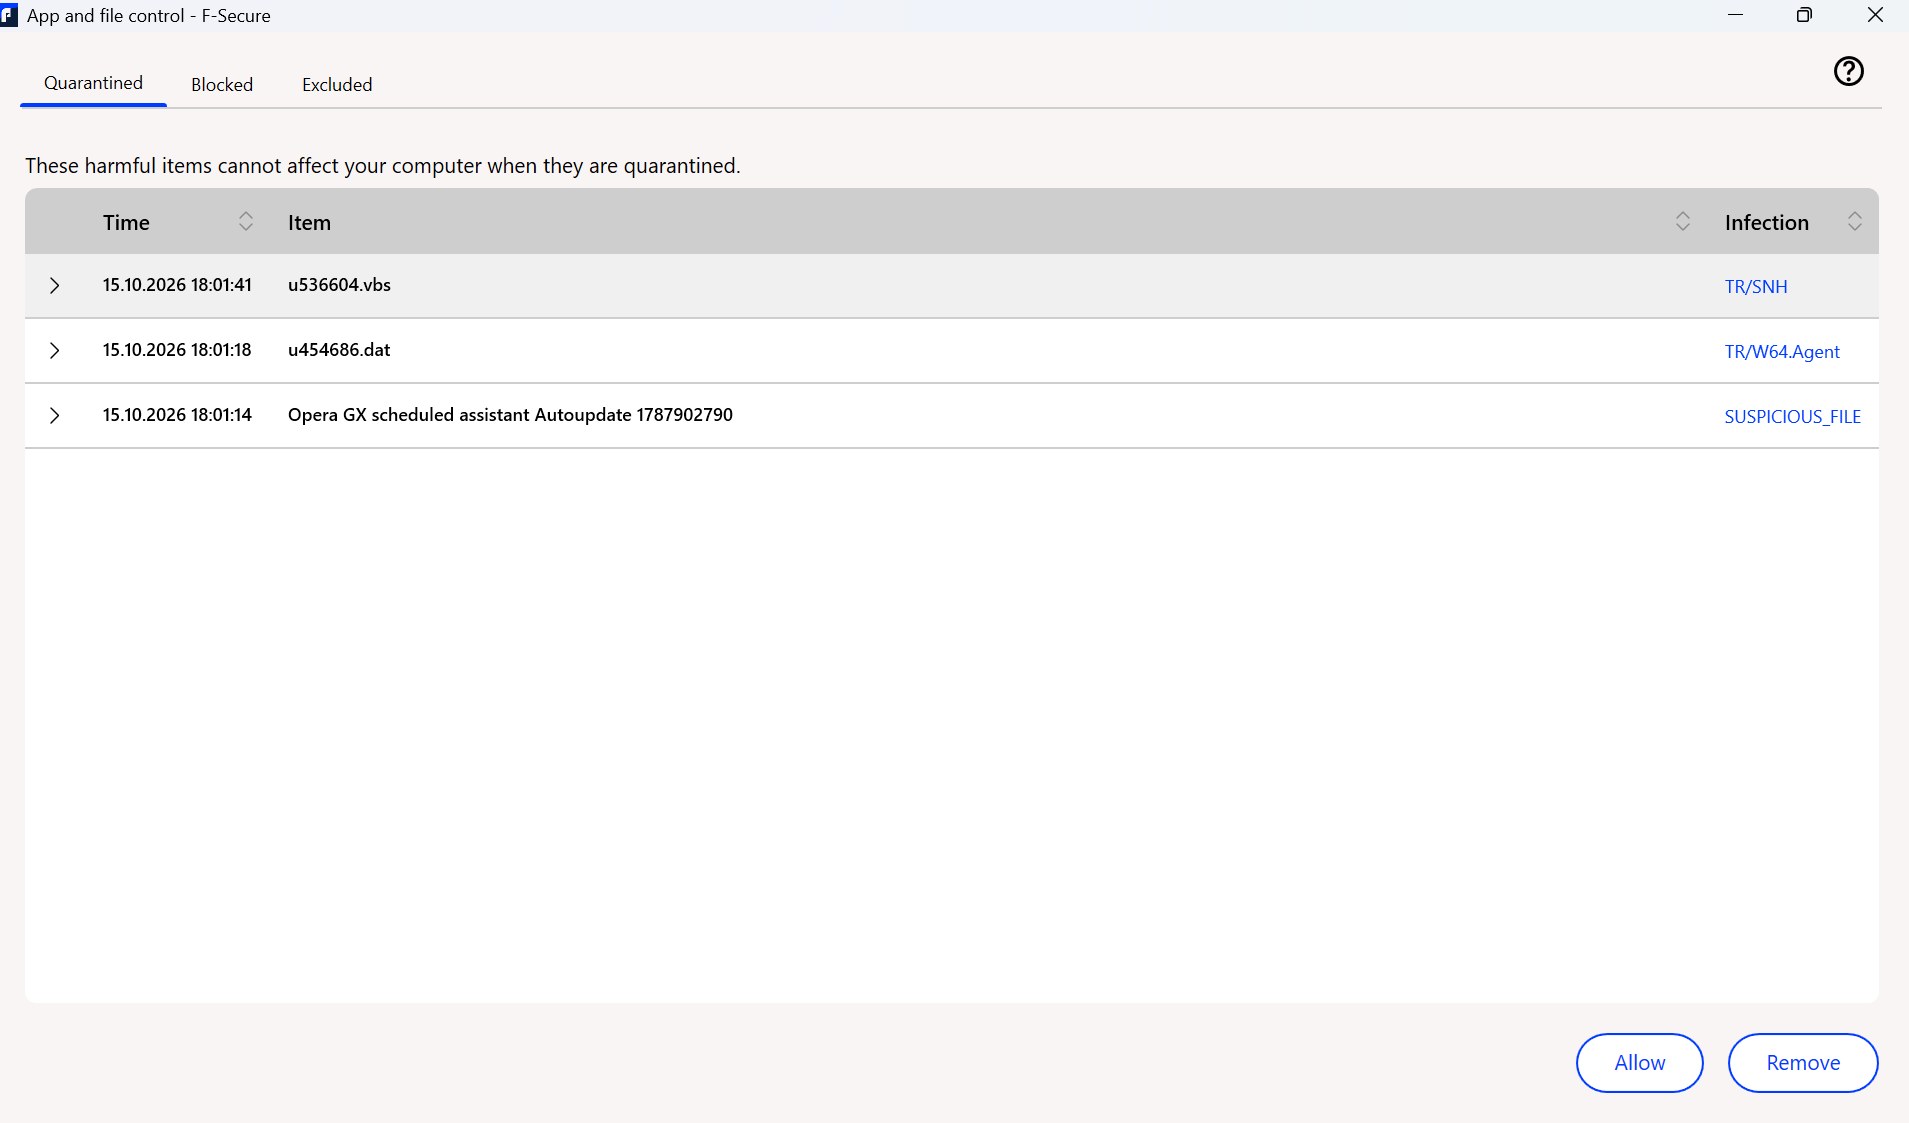Sort by the Infection column arrows
Viewport: 1909px width, 1123px height.
pos(1855,222)
